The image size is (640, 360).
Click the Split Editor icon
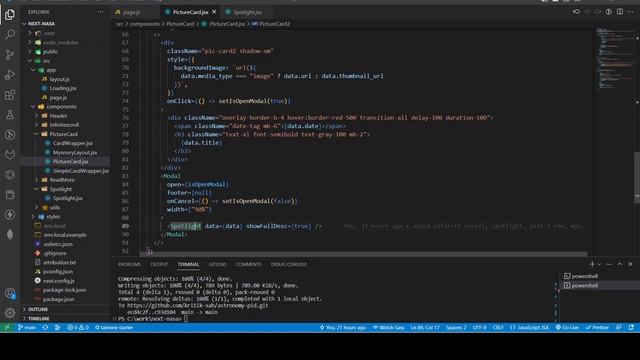620,12
